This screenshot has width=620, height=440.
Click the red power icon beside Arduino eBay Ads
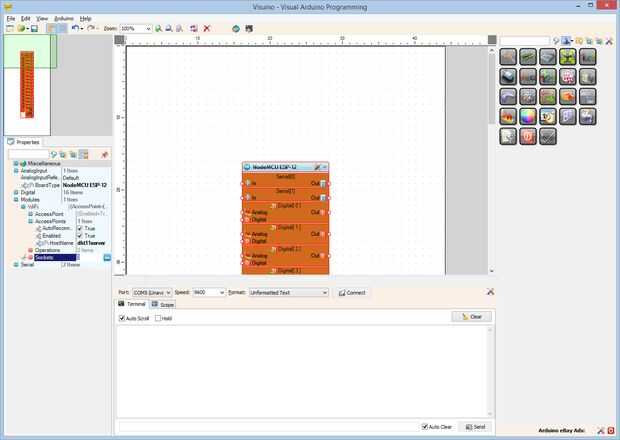611,431
